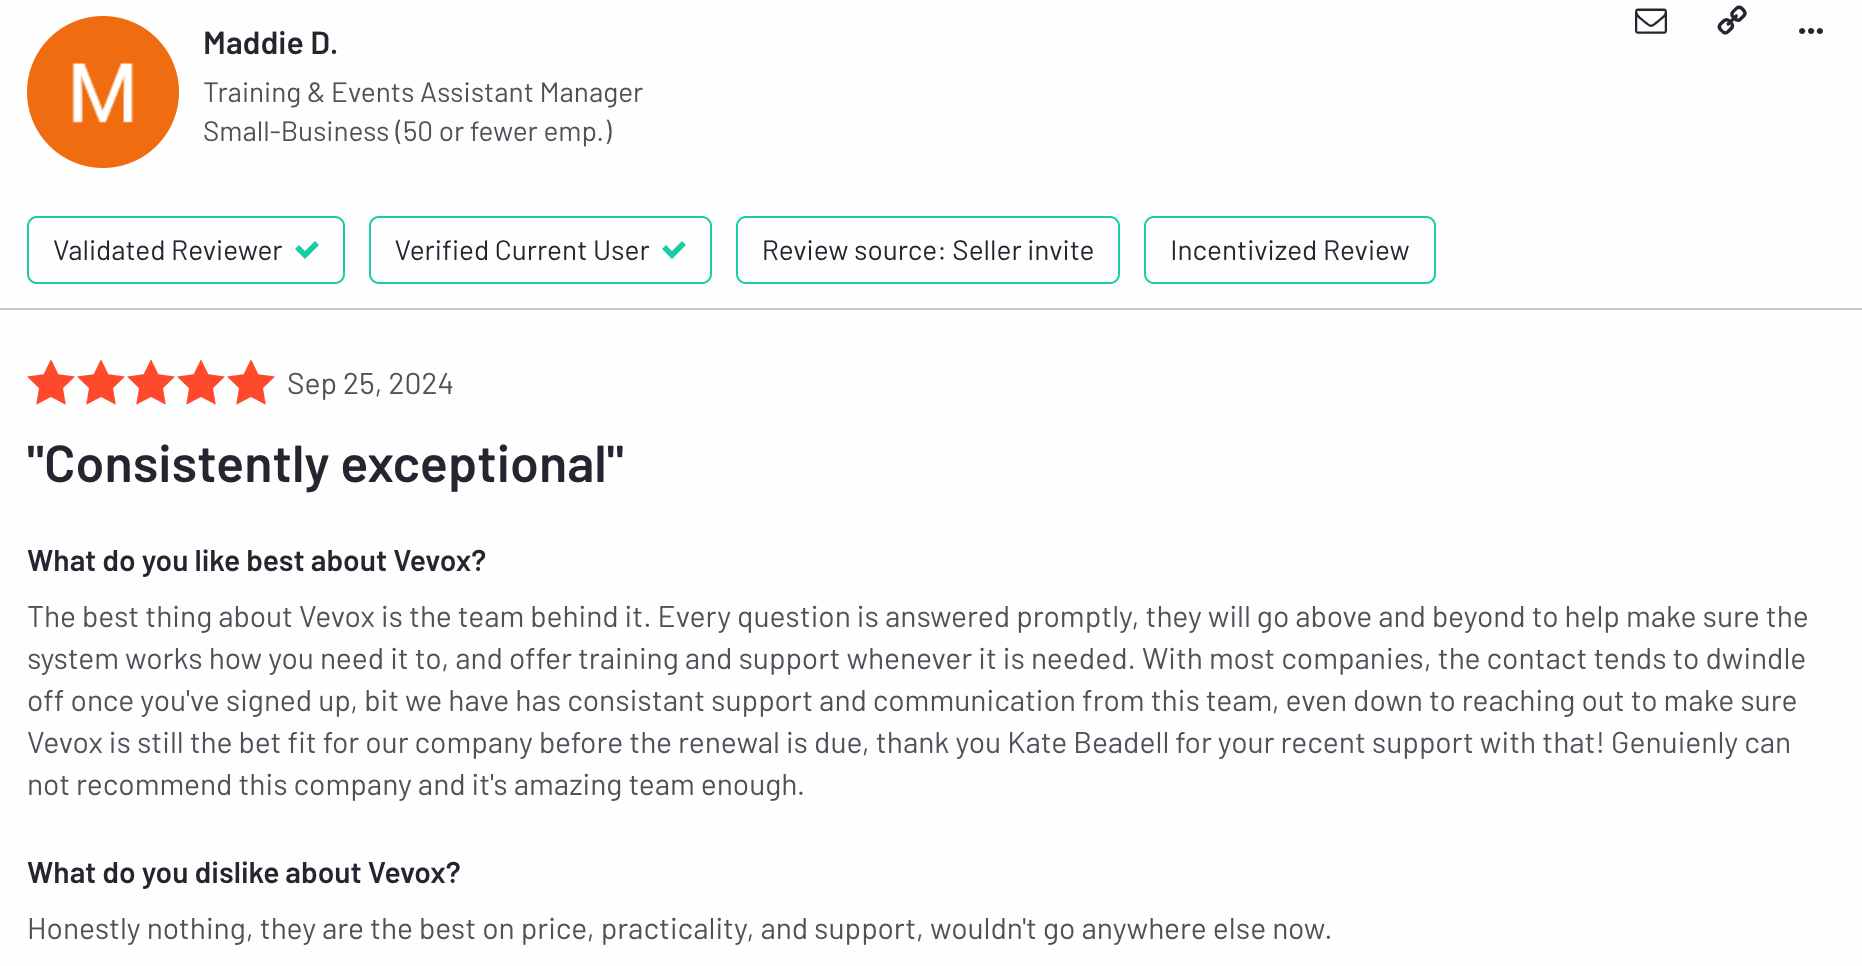Click the "What do you dislike" heading
The width and height of the screenshot is (1862, 966).
[x=244, y=873]
